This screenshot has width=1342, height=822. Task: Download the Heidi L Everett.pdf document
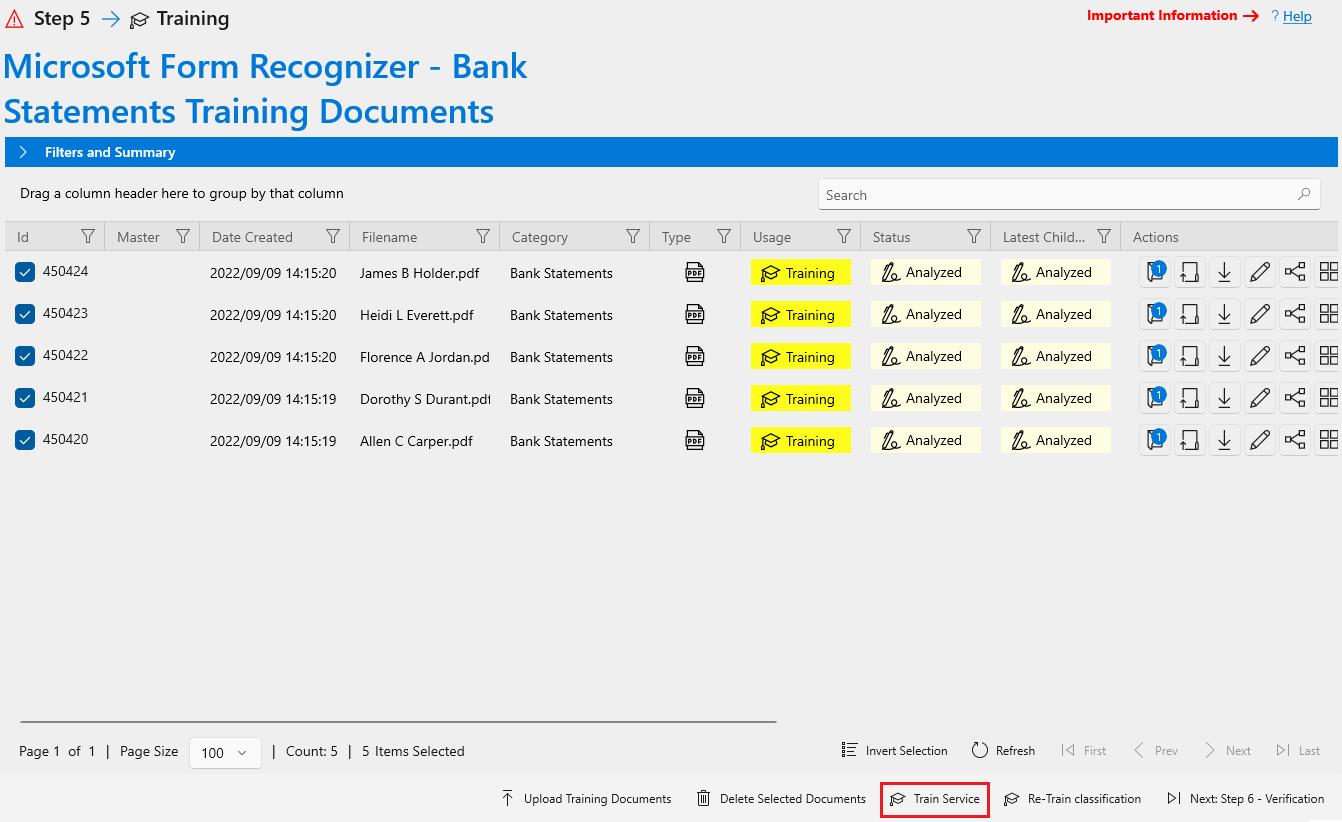(1225, 314)
